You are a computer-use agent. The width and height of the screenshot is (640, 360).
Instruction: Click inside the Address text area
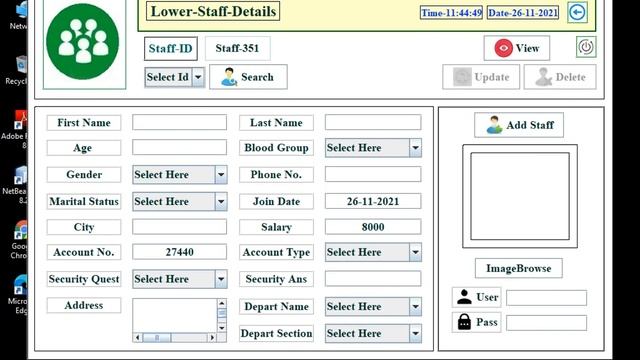coord(175,316)
